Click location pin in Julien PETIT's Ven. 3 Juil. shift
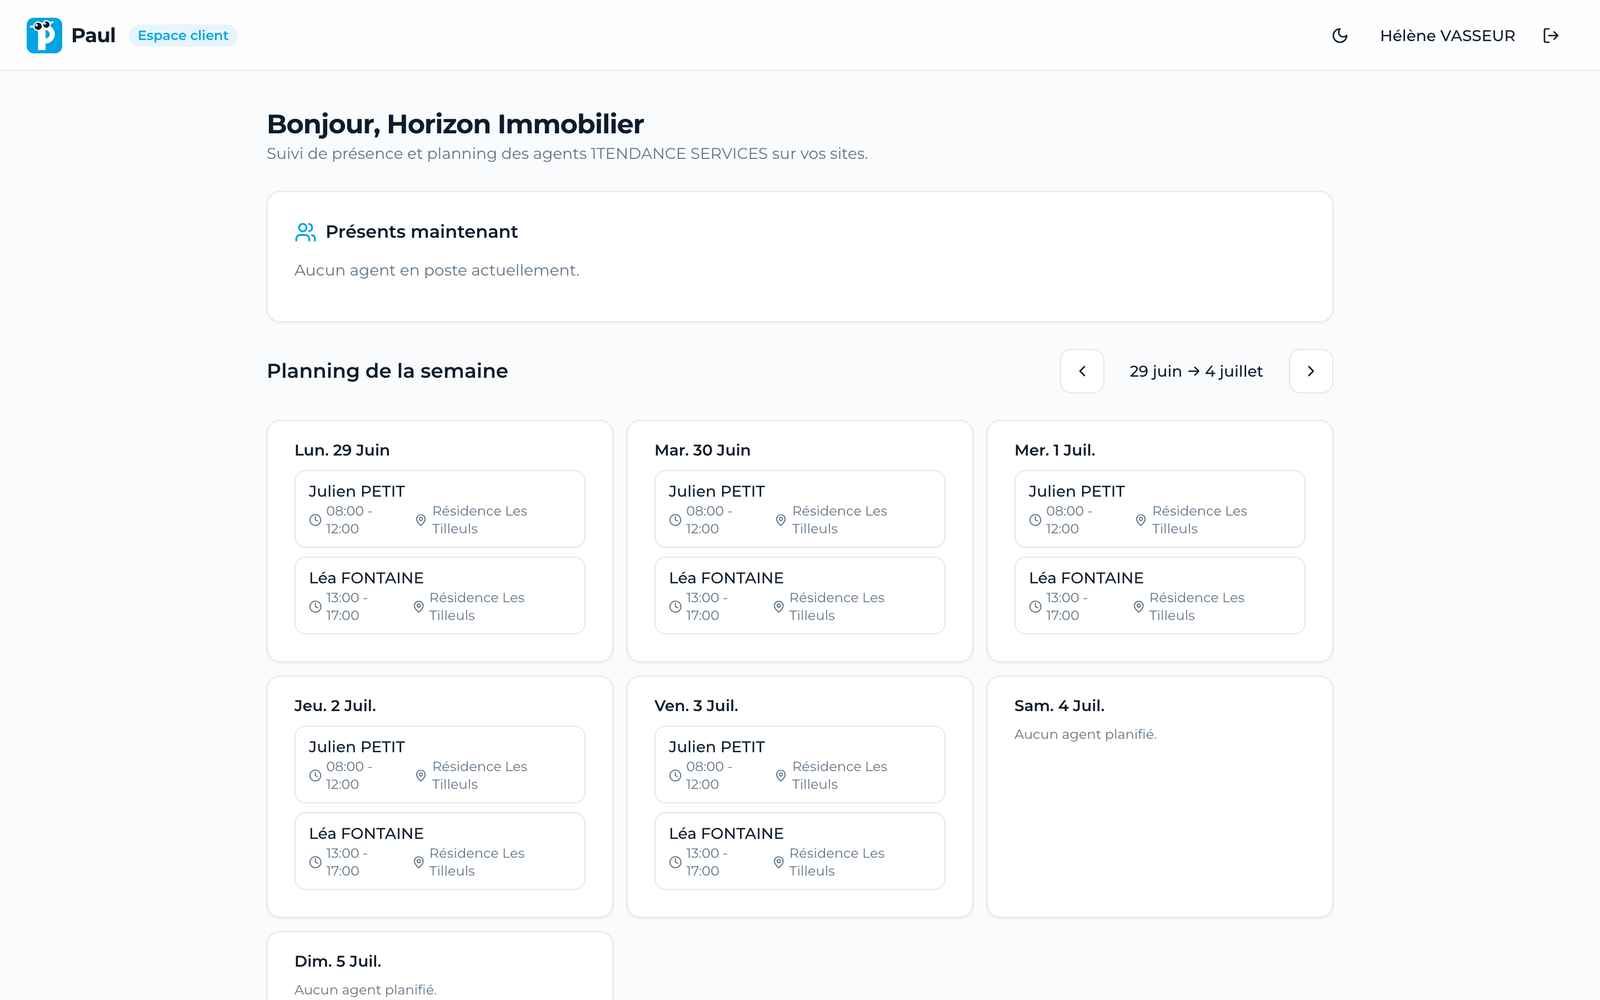The height and width of the screenshot is (1000, 1600). 781,776
